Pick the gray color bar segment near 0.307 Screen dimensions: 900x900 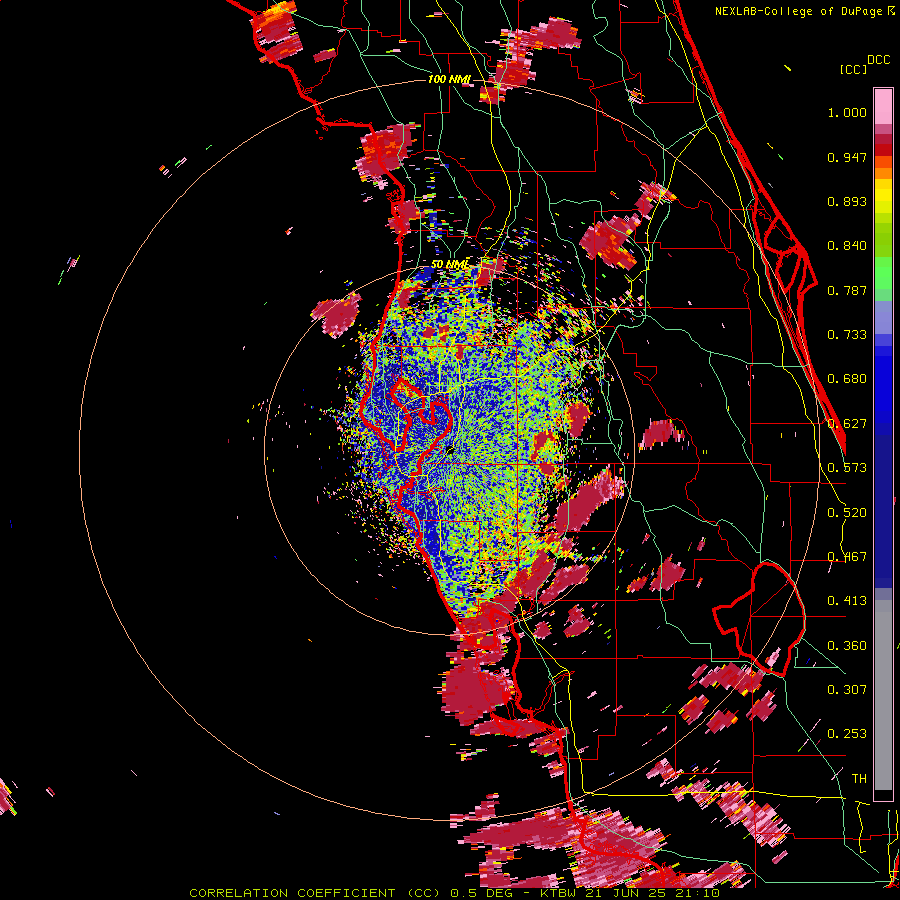pyautogui.click(x=883, y=695)
